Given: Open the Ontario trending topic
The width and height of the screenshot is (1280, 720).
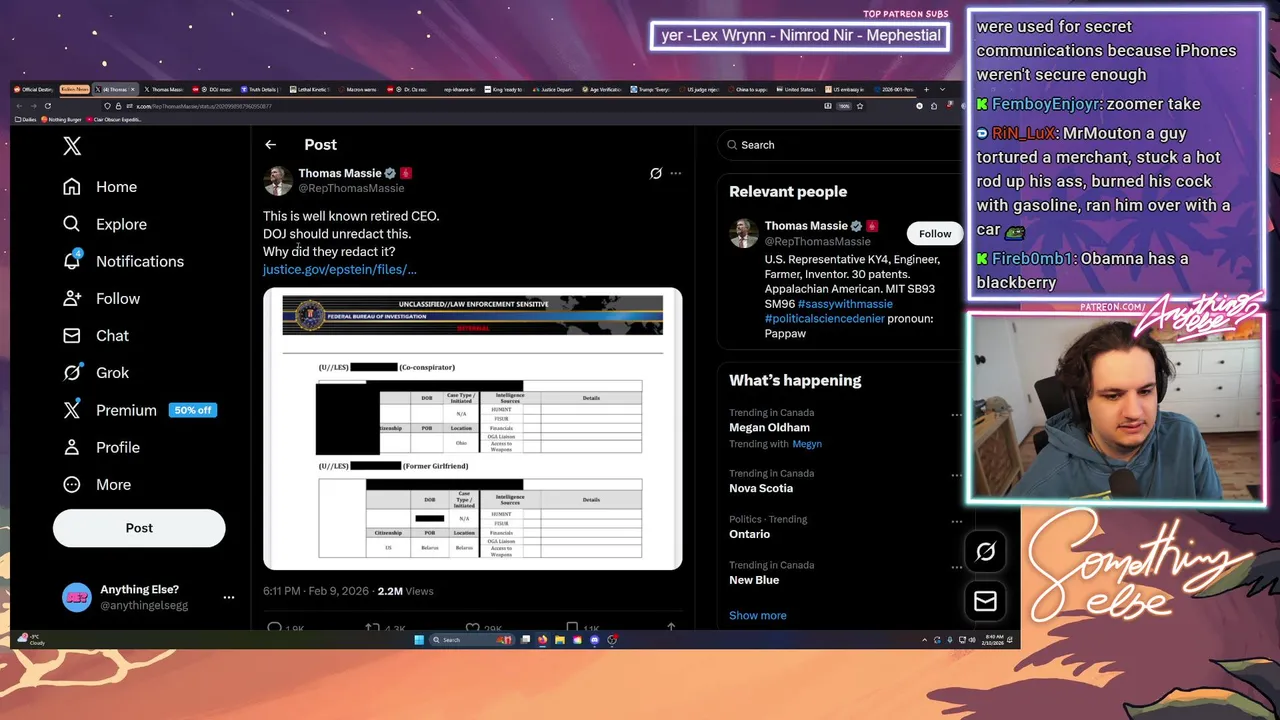Looking at the screenshot, I should coord(749,534).
